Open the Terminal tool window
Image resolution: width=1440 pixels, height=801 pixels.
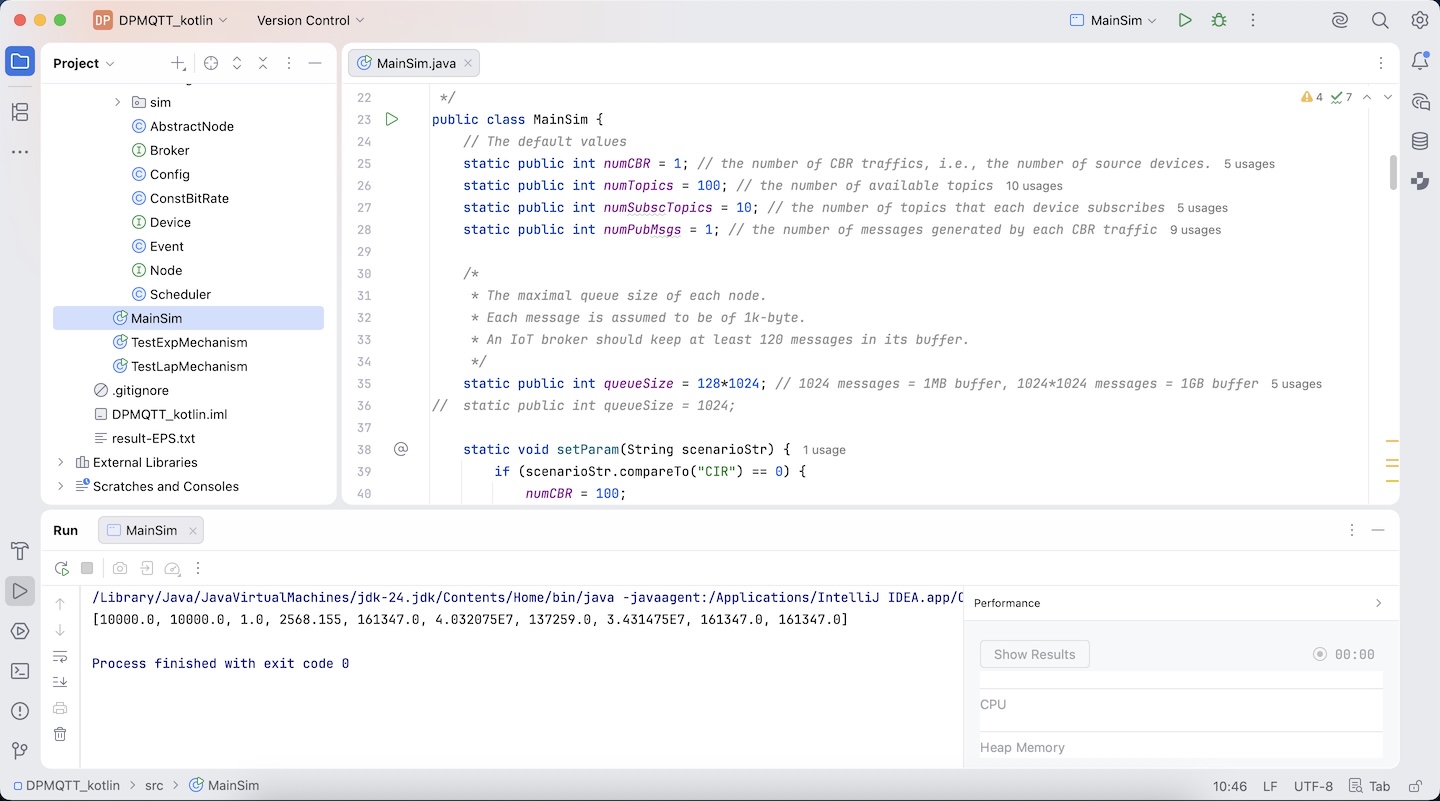tap(20, 671)
